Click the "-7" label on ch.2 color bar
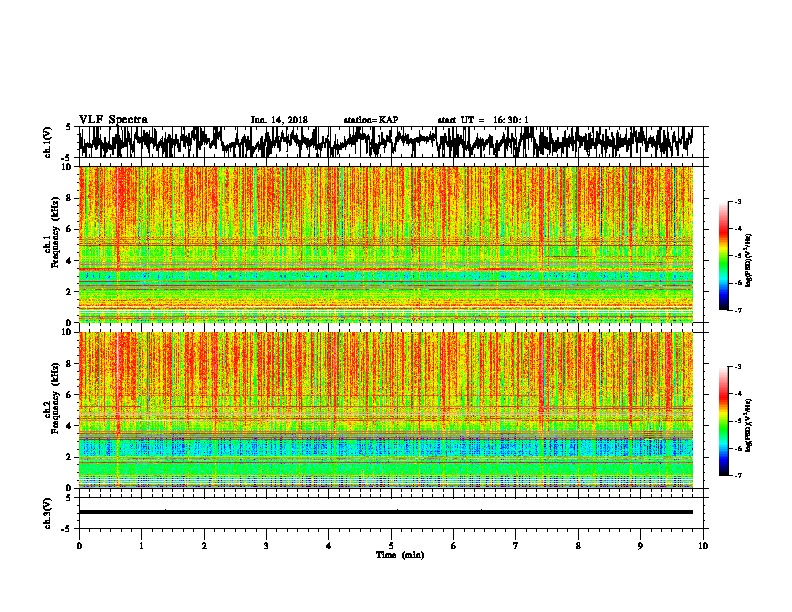 click(737, 475)
